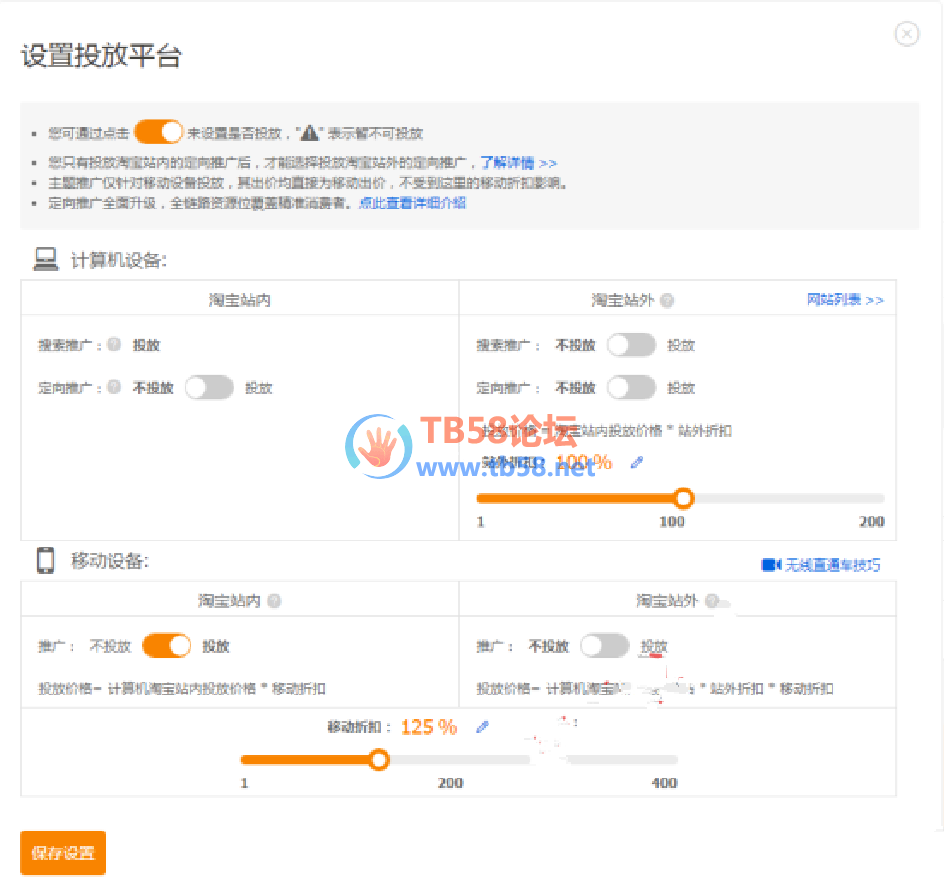944x893 pixels.
Task: Click help icon beside computer 定向推广 站内
Action: click(114, 387)
